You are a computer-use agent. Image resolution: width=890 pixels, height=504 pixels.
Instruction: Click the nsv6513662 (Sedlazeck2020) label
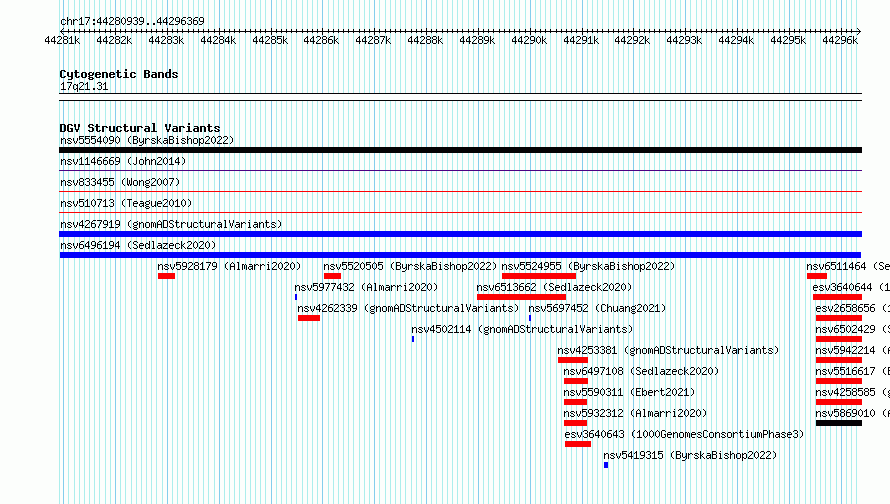pos(554,287)
